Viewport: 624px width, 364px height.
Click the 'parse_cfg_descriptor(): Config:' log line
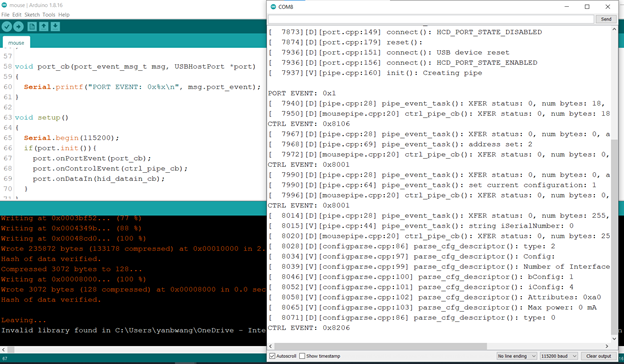click(411, 257)
